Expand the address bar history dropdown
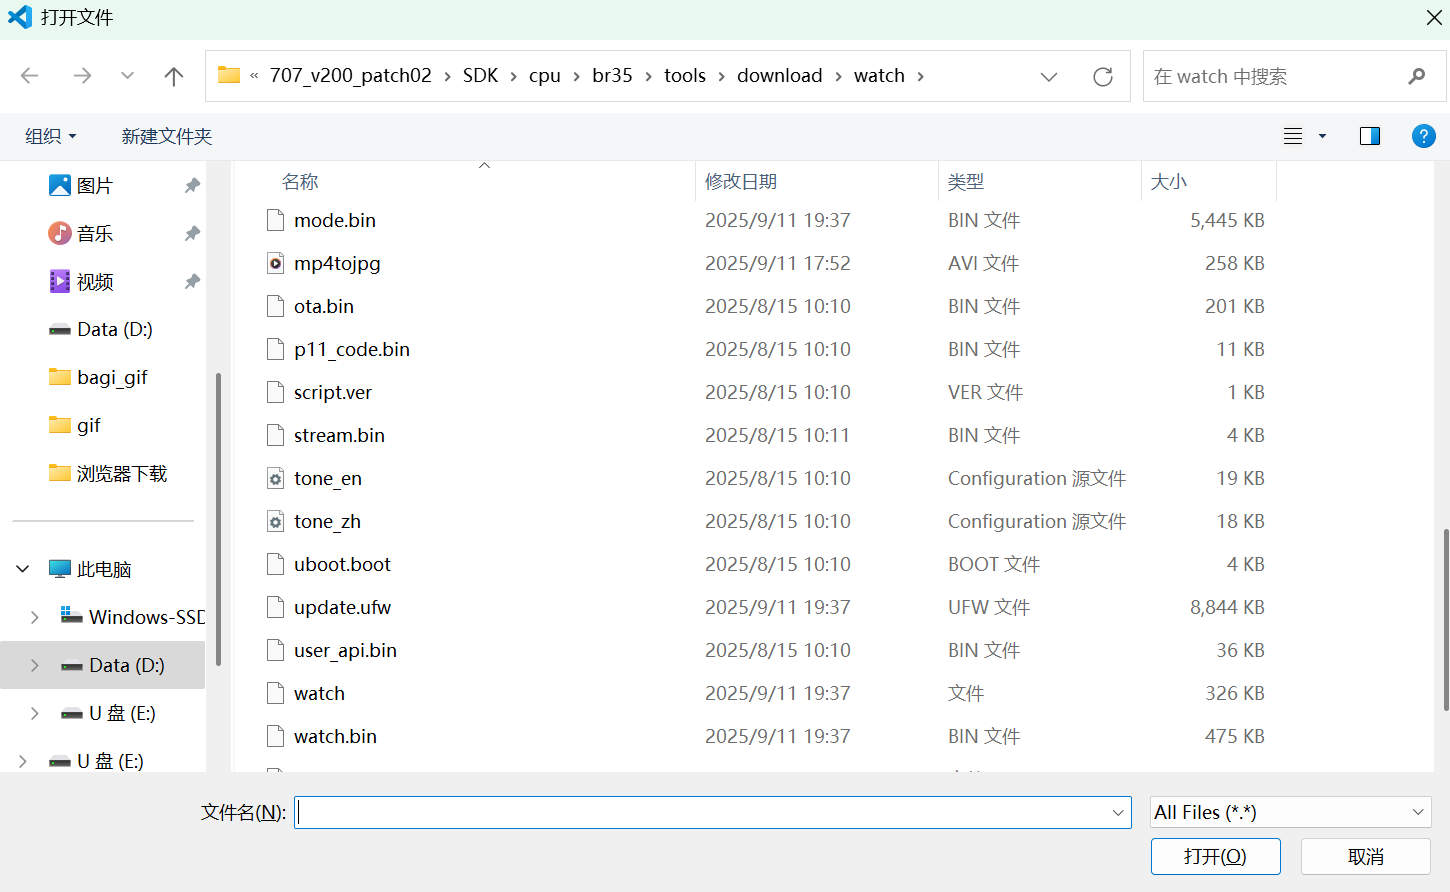The image size is (1450, 892). [x=1049, y=77]
